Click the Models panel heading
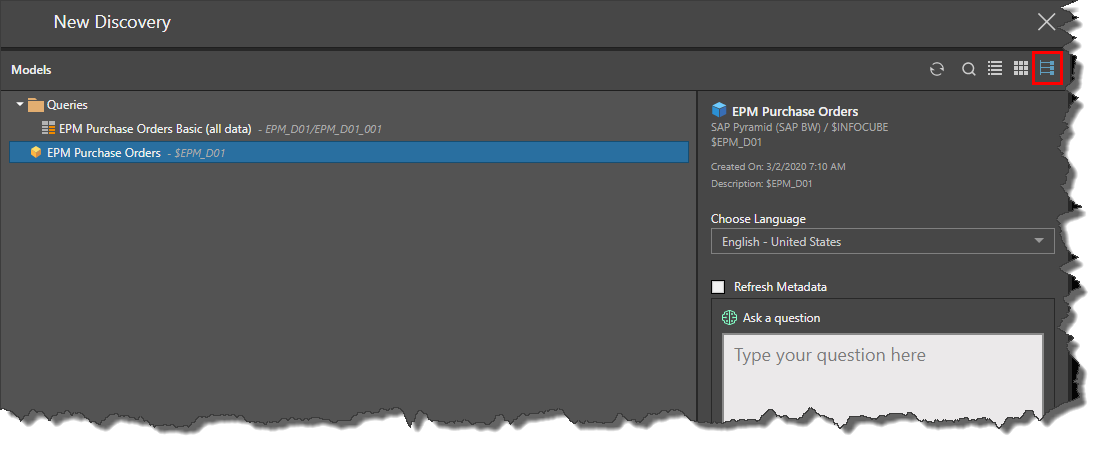This screenshot has height=453, width=1103. coord(31,70)
